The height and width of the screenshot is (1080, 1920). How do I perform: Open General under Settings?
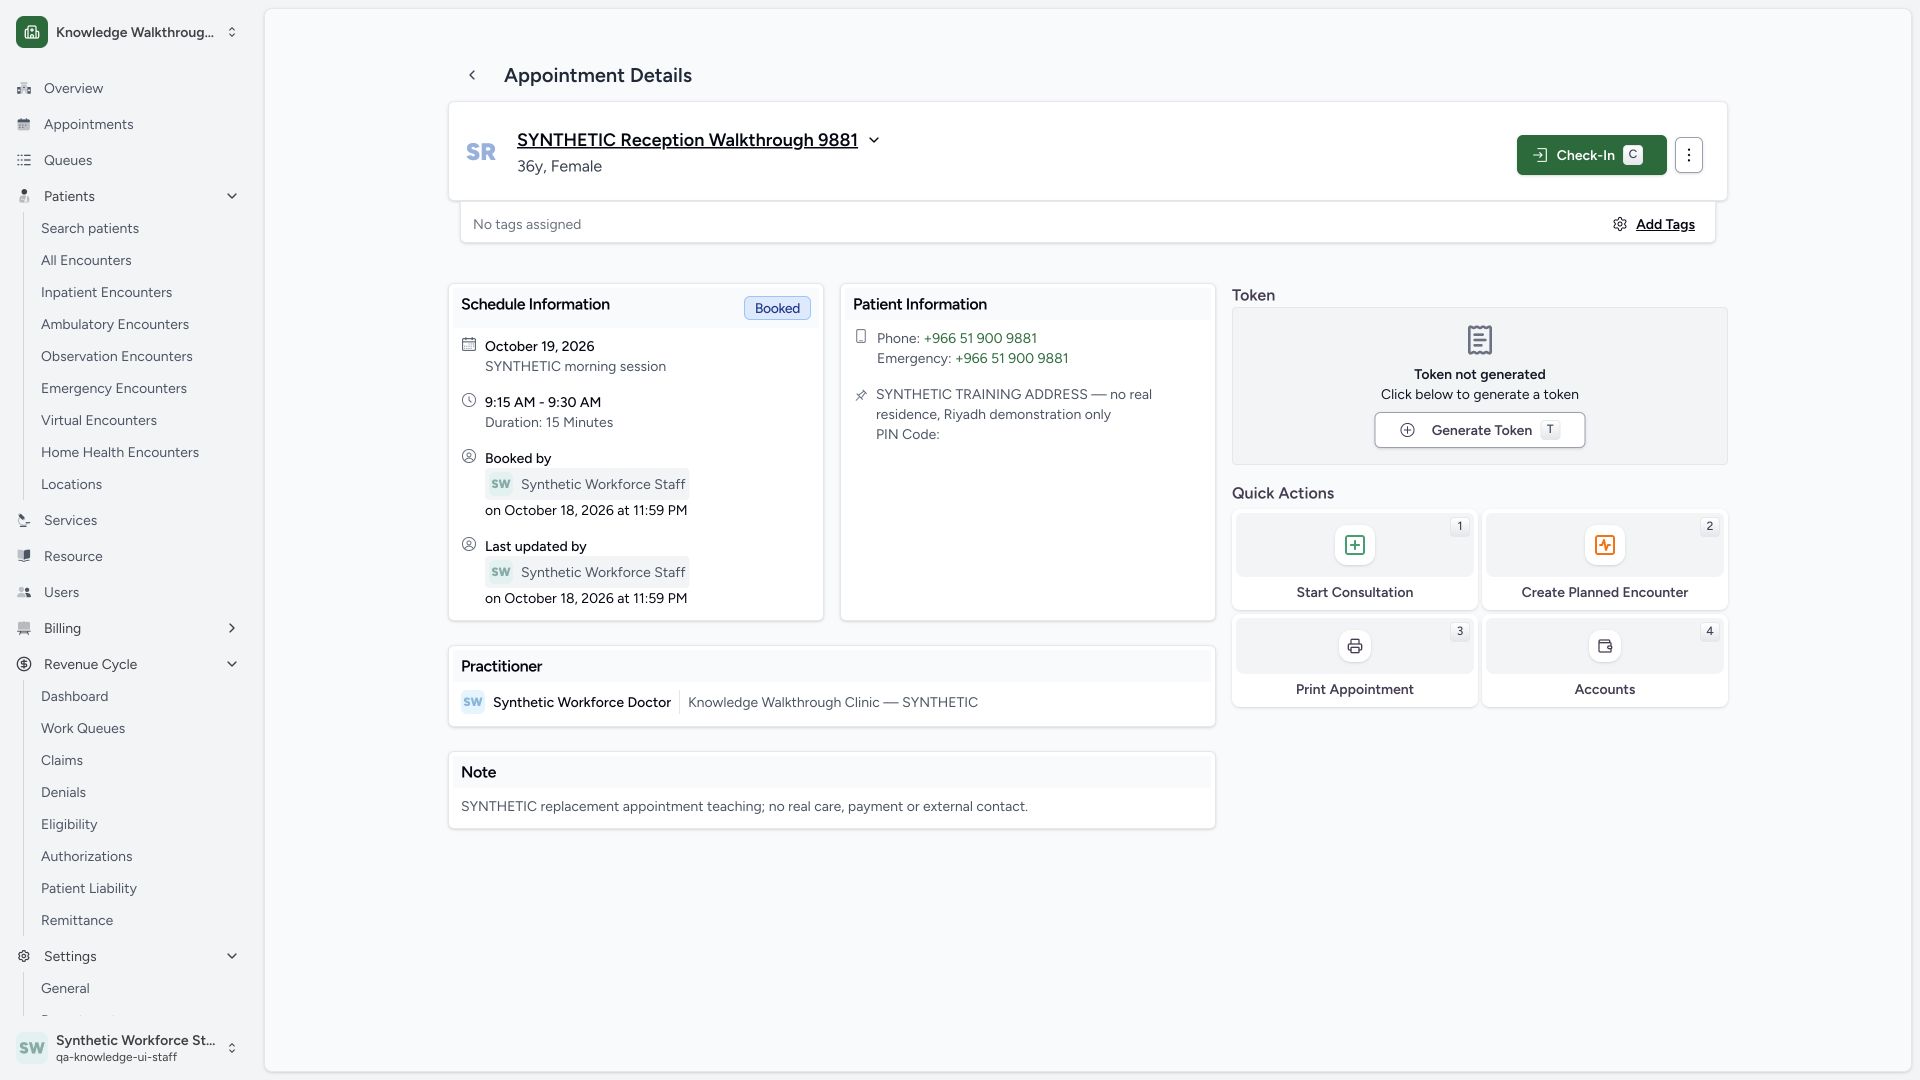(x=65, y=988)
